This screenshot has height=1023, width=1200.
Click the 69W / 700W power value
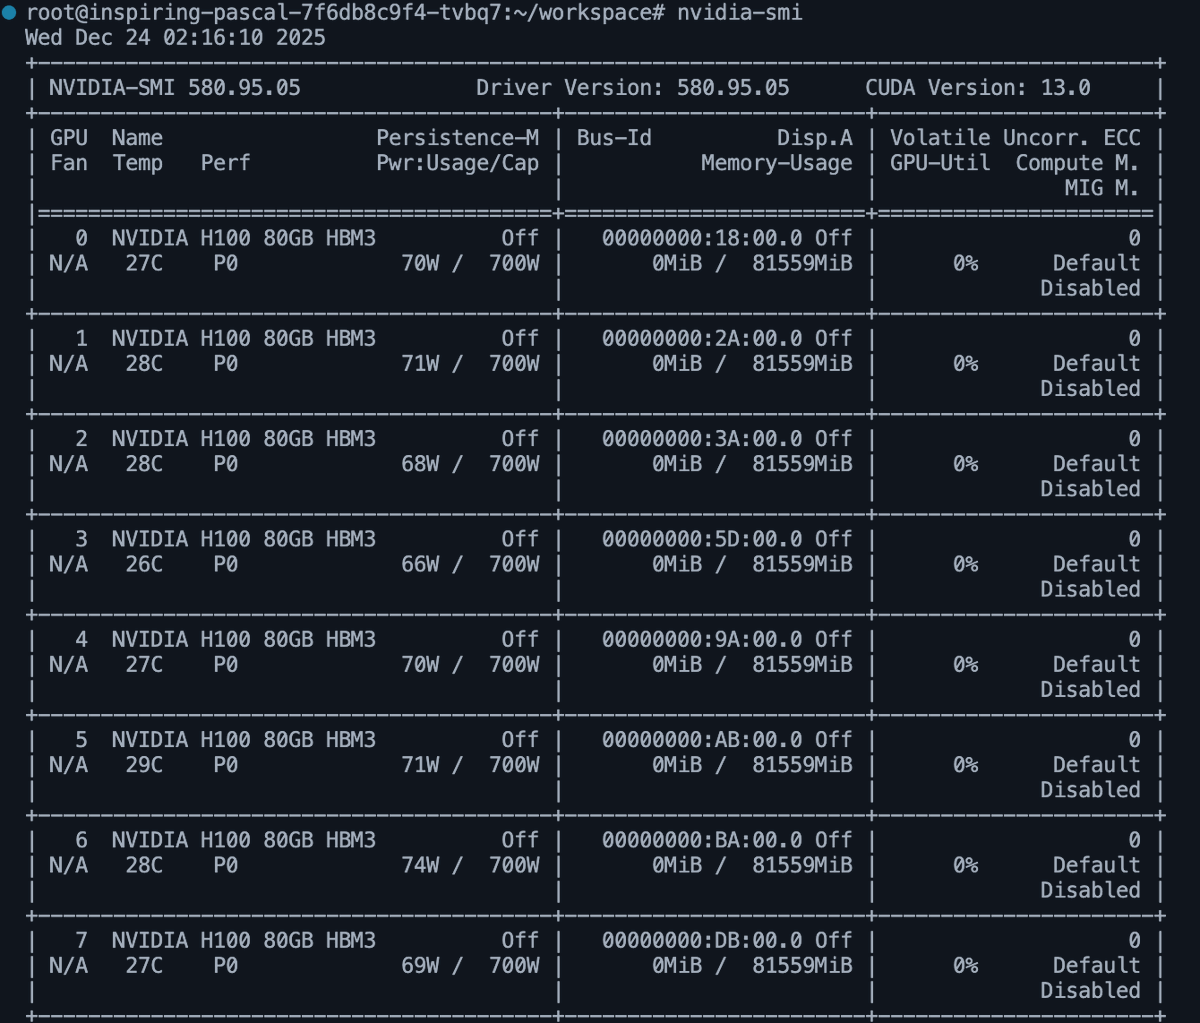click(x=470, y=965)
